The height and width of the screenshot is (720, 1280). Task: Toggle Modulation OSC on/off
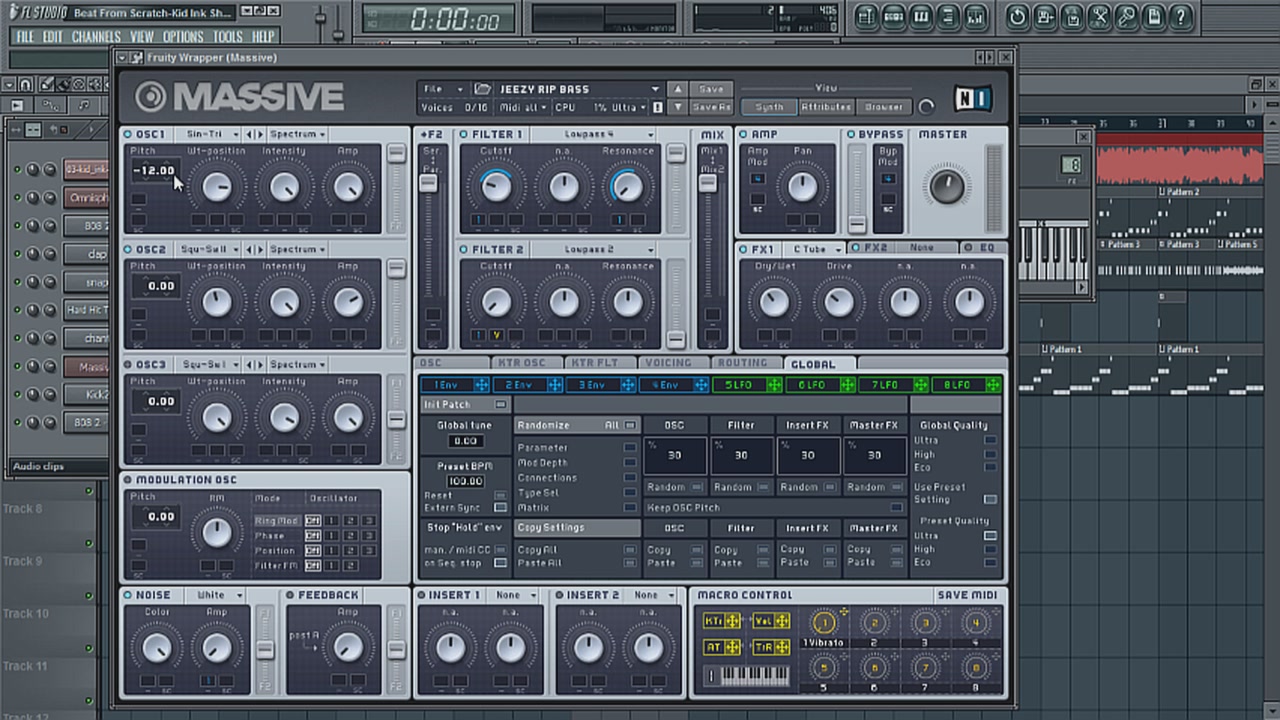129,480
